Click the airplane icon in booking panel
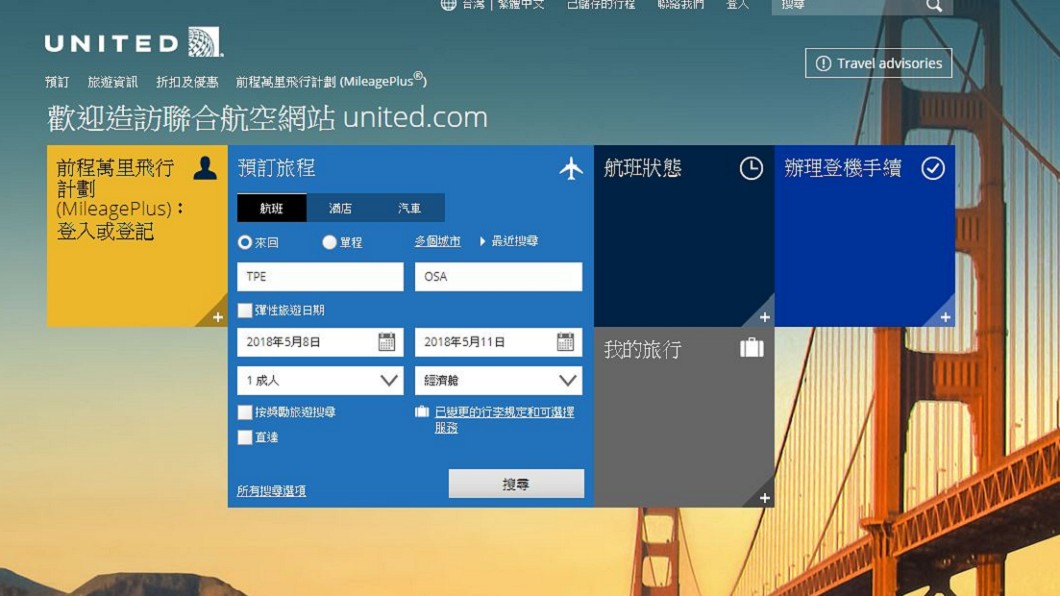Image resolution: width=1060 pixels, height=596 pixels. (571, 168)
